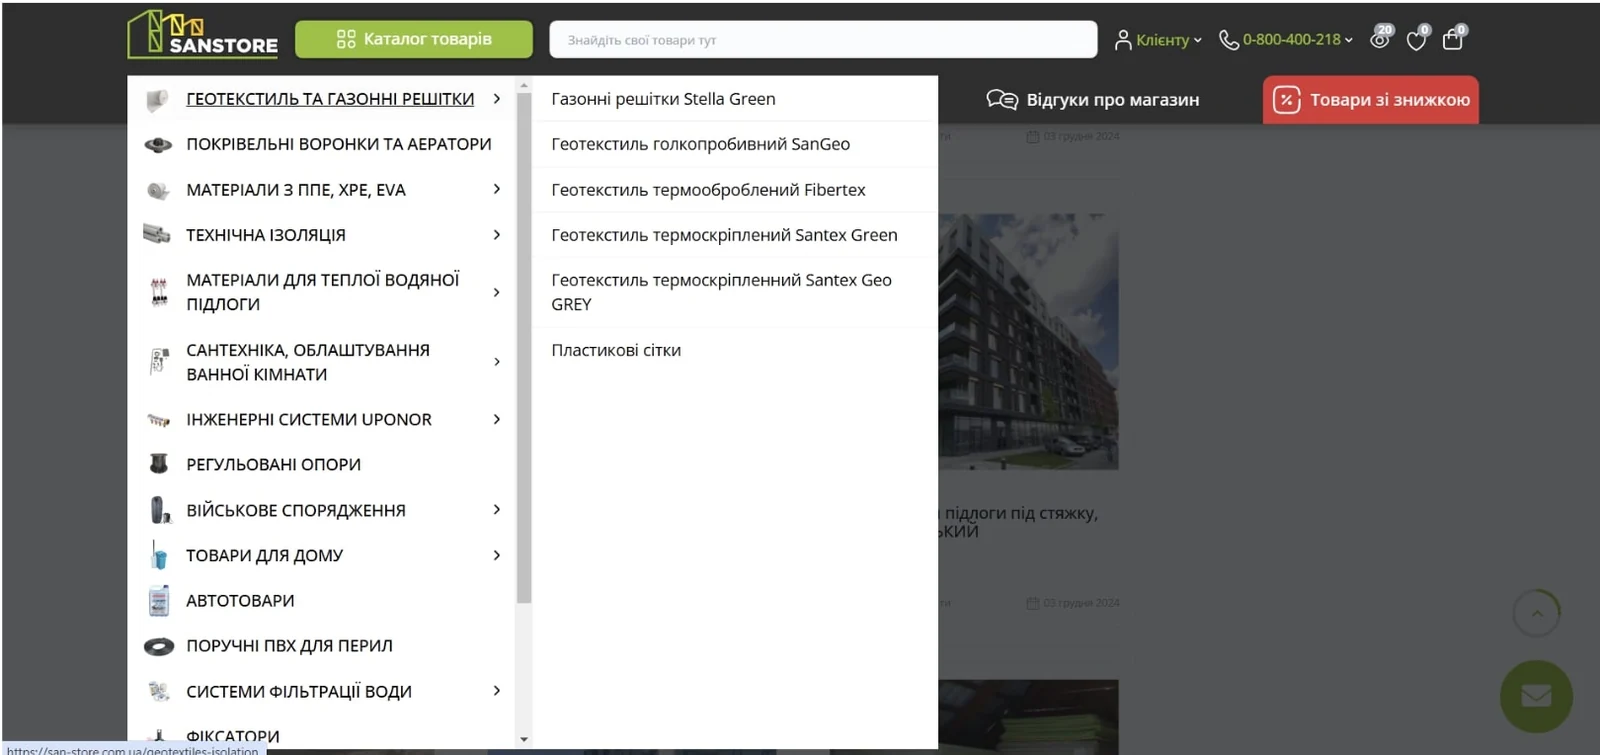The width and height of the screenshot is (1600, 755).
Task: Click the ППЕ materials category icon
Action: (x=158, y=190)
